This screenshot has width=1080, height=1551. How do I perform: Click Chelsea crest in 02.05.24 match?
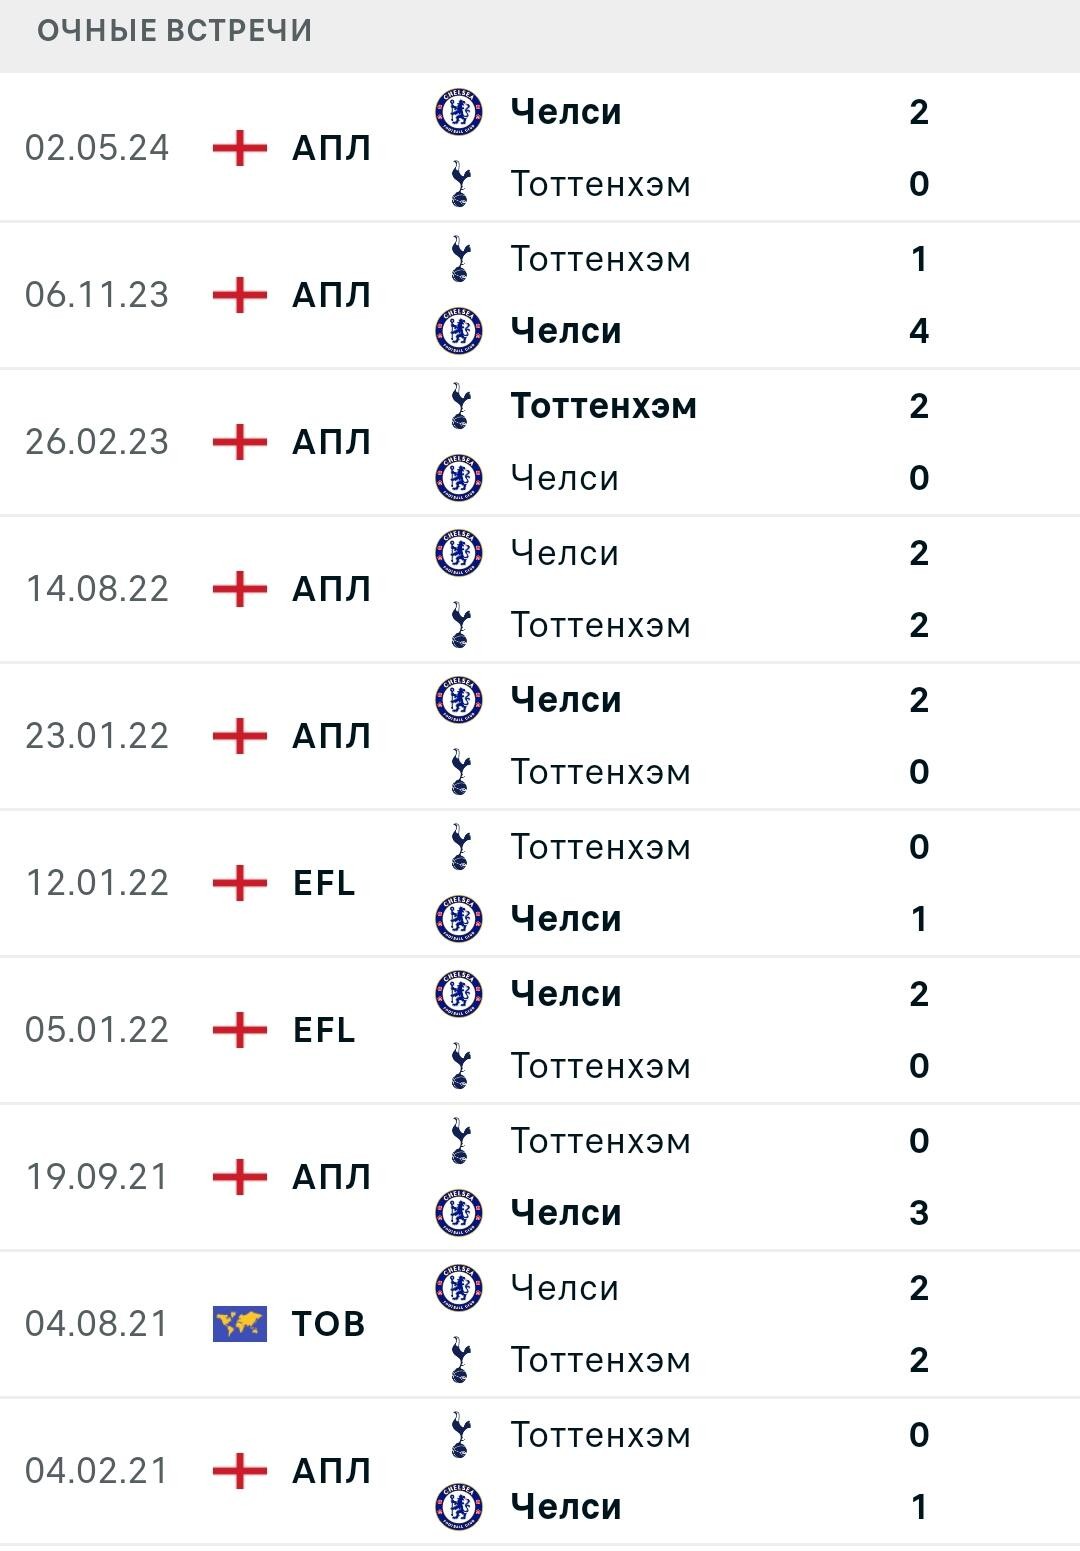point(459,112)
